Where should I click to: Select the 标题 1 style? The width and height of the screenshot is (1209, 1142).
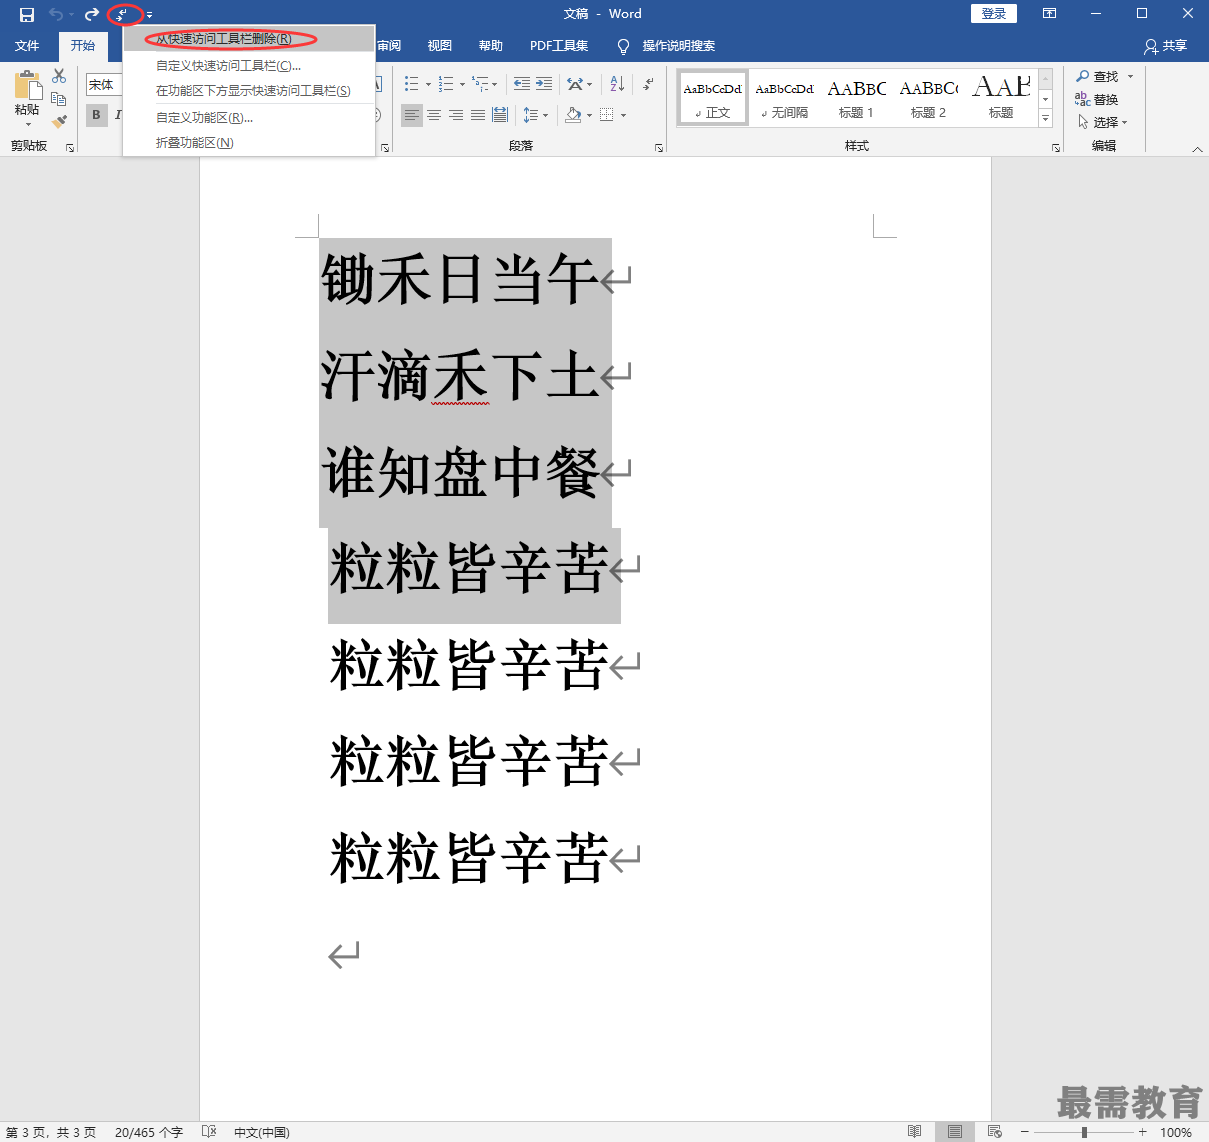pos(857,98)
